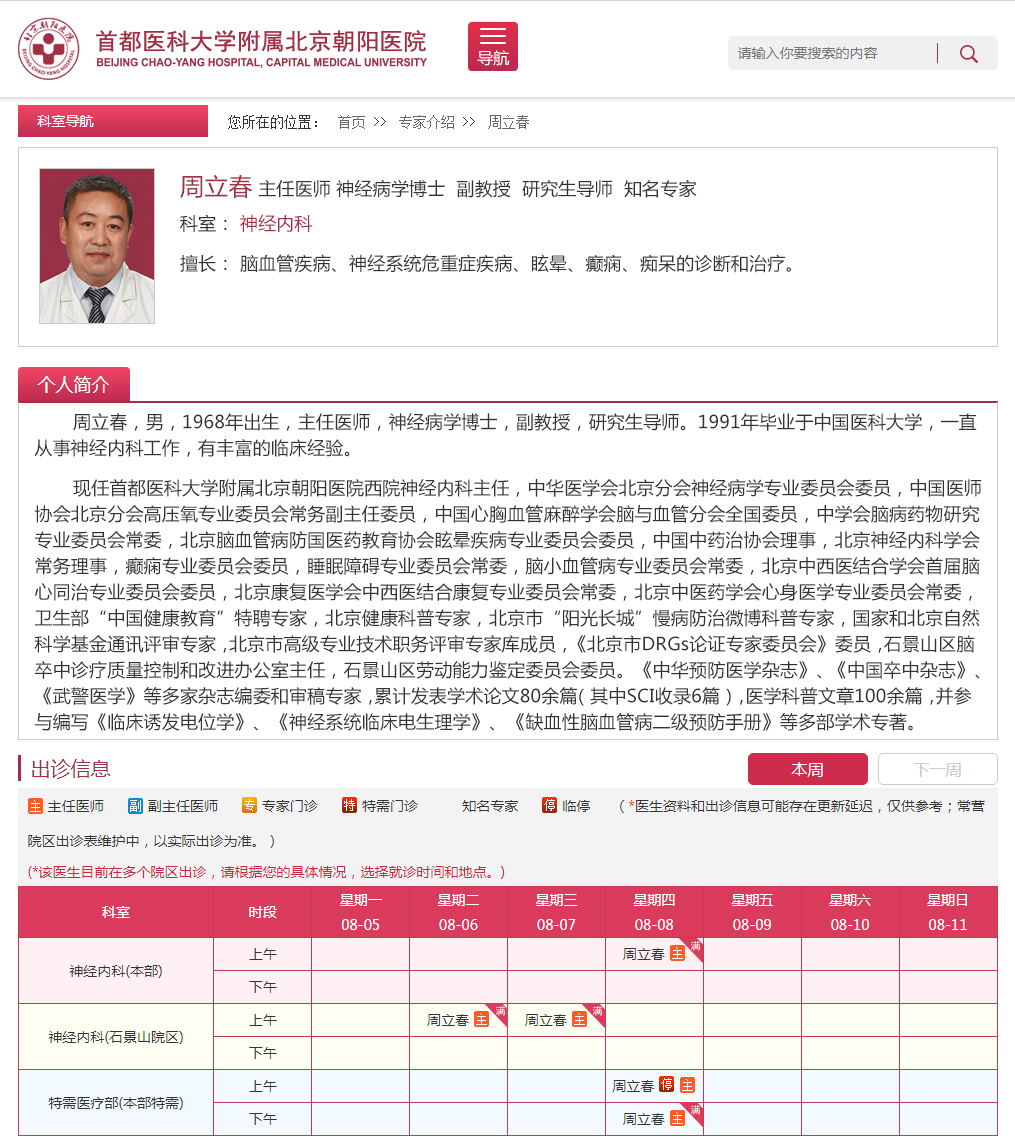1015x1141 pixels.
Task: Click 主 icon in Tuesday 石景山 slot
Action: [482, 1019]
